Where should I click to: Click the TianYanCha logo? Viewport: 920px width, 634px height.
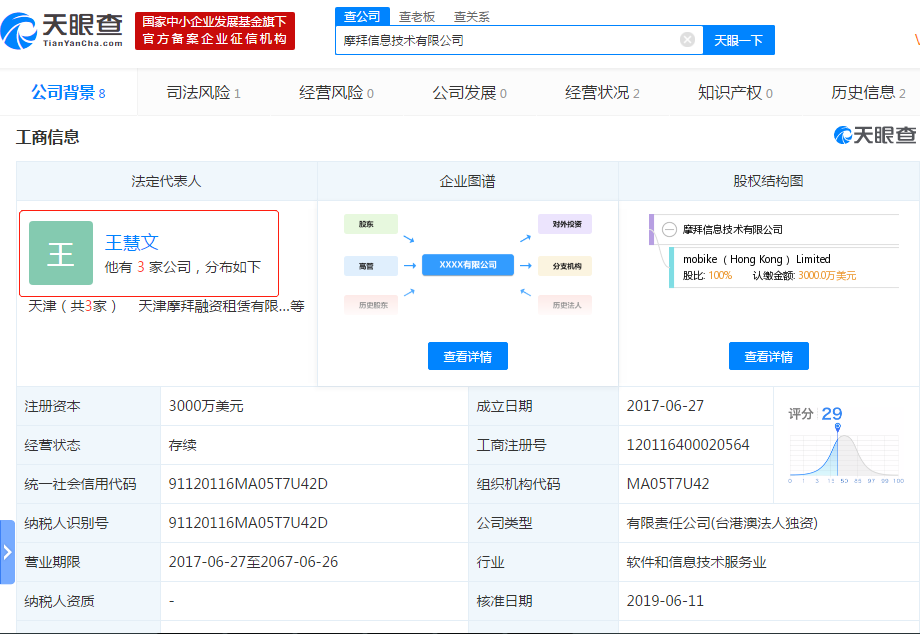click(x=62, y=30)
